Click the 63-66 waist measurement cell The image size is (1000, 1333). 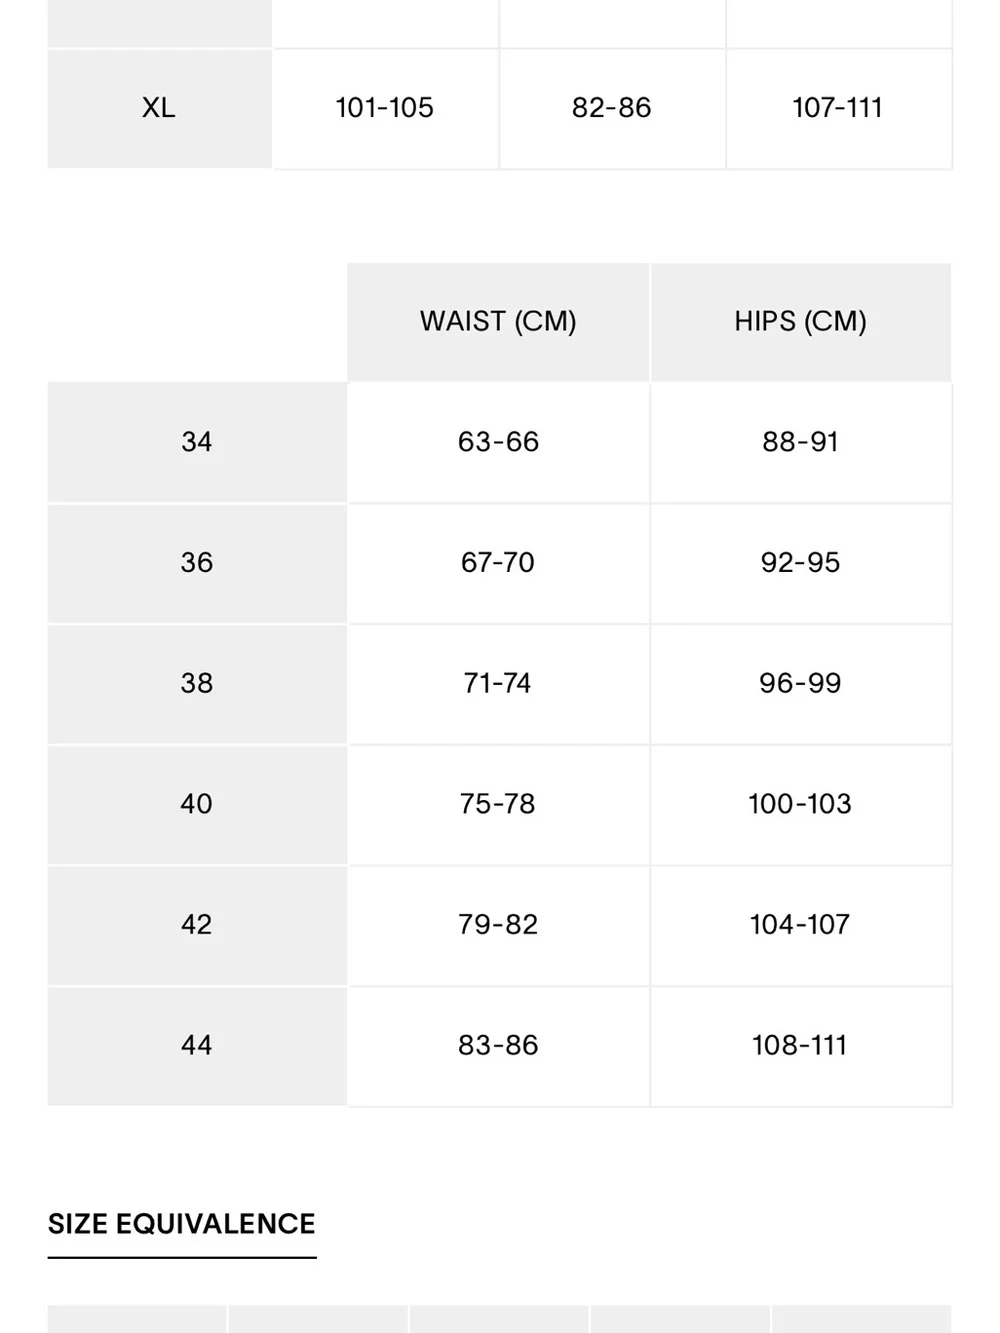click(498, 442)
